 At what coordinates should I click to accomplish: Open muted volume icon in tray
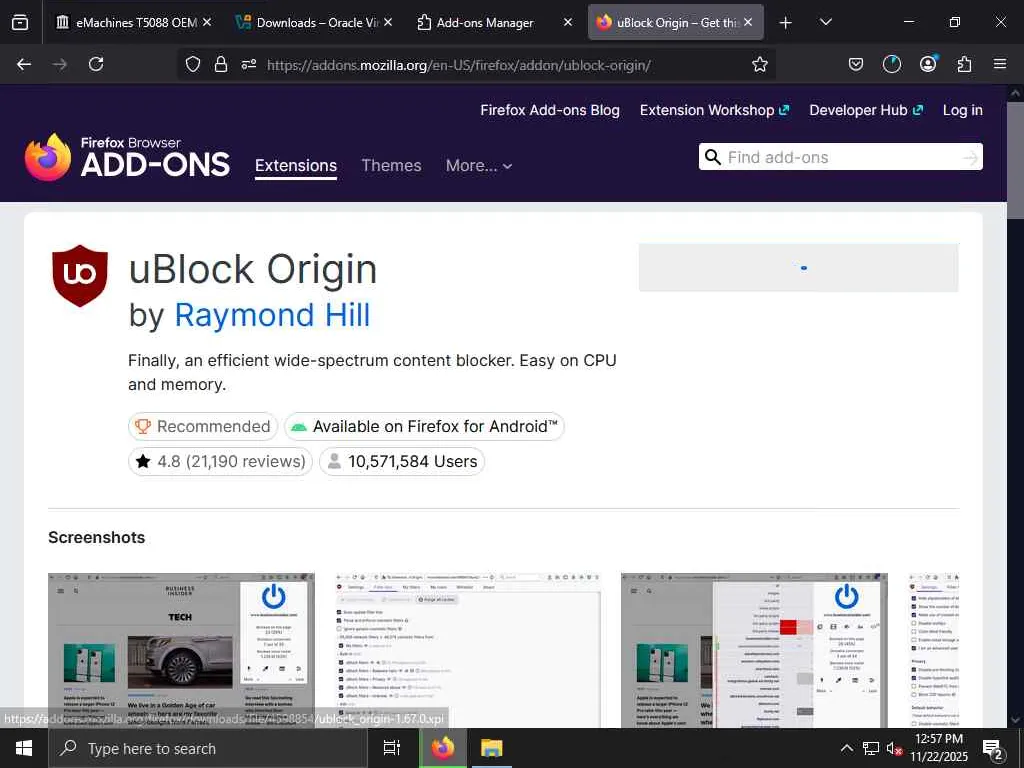[x=894, y=748]
